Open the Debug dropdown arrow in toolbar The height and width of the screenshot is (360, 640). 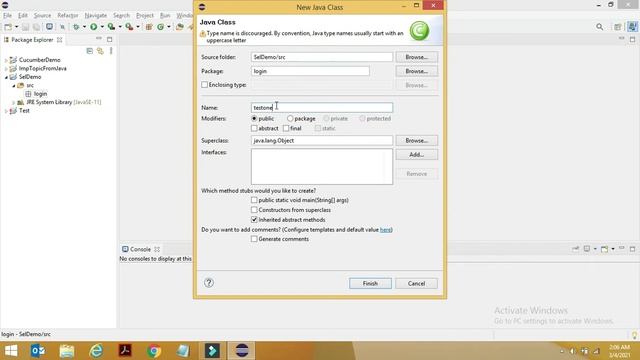tap(84, 27)
